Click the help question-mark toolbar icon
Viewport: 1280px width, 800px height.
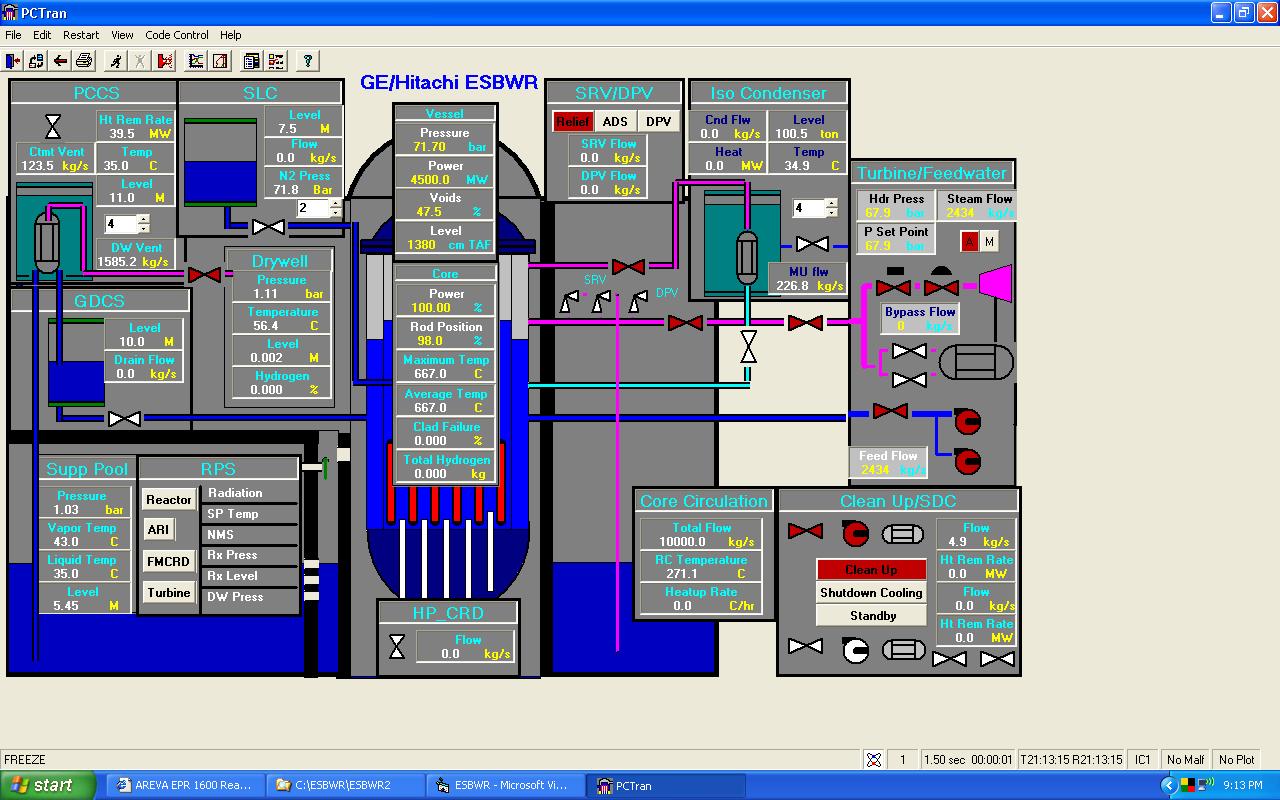[308, 61]
